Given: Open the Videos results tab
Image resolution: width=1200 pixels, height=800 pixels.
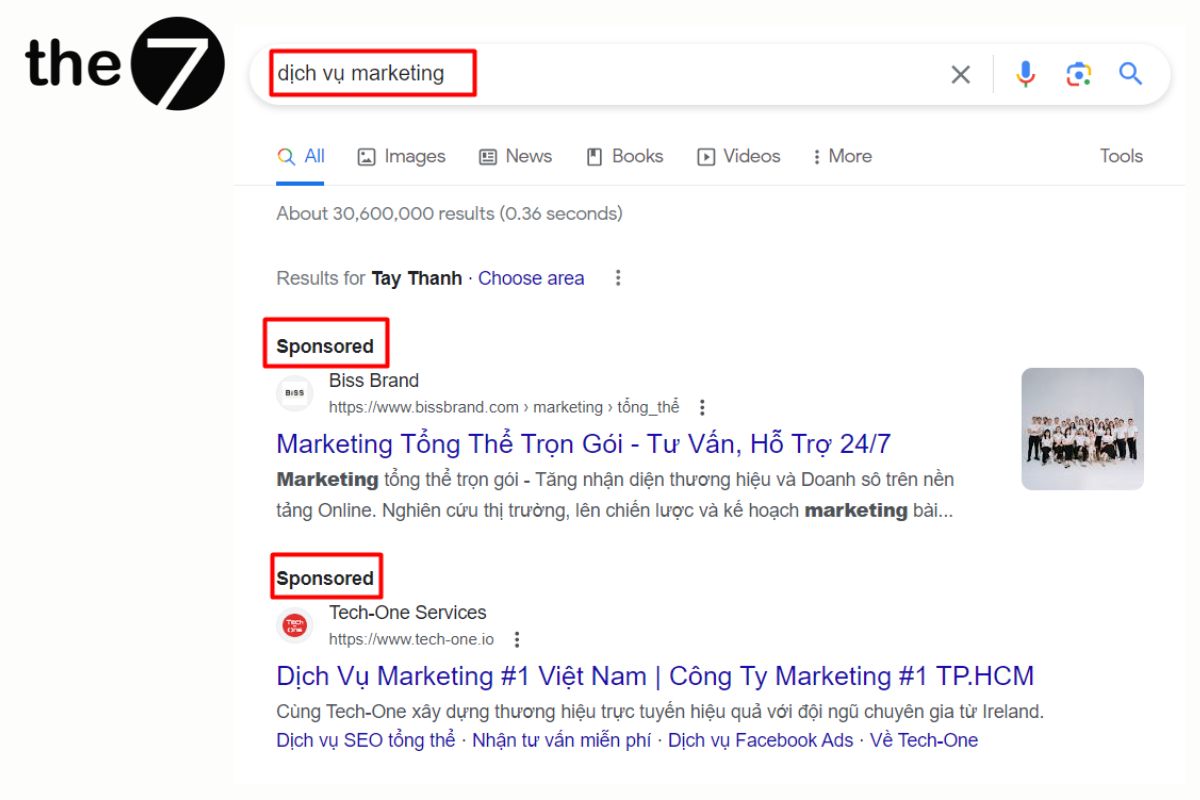Looking at the screenshot, I should 738,156.
